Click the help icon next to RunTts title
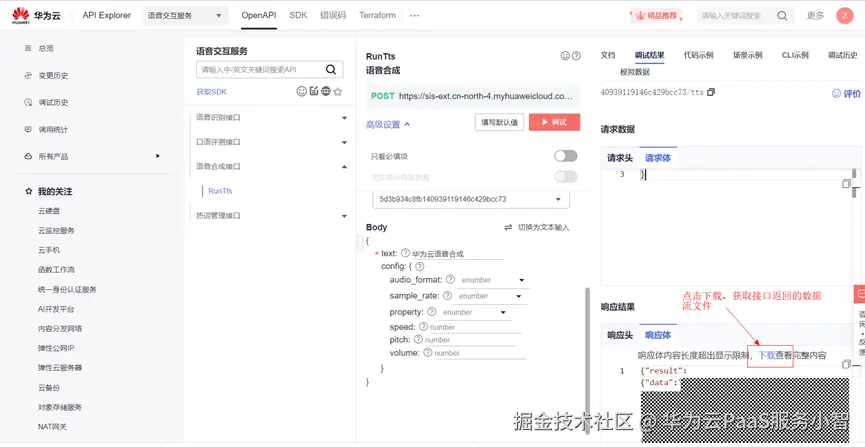 tap(576, 56)
